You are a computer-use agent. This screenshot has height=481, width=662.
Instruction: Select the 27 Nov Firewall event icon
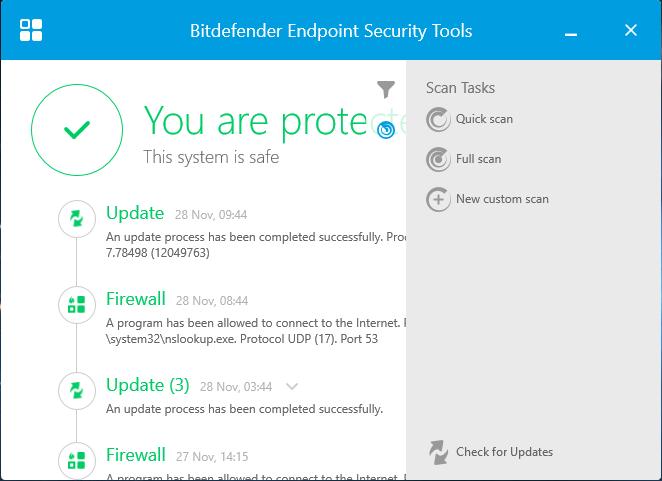(x=77, y=460)
